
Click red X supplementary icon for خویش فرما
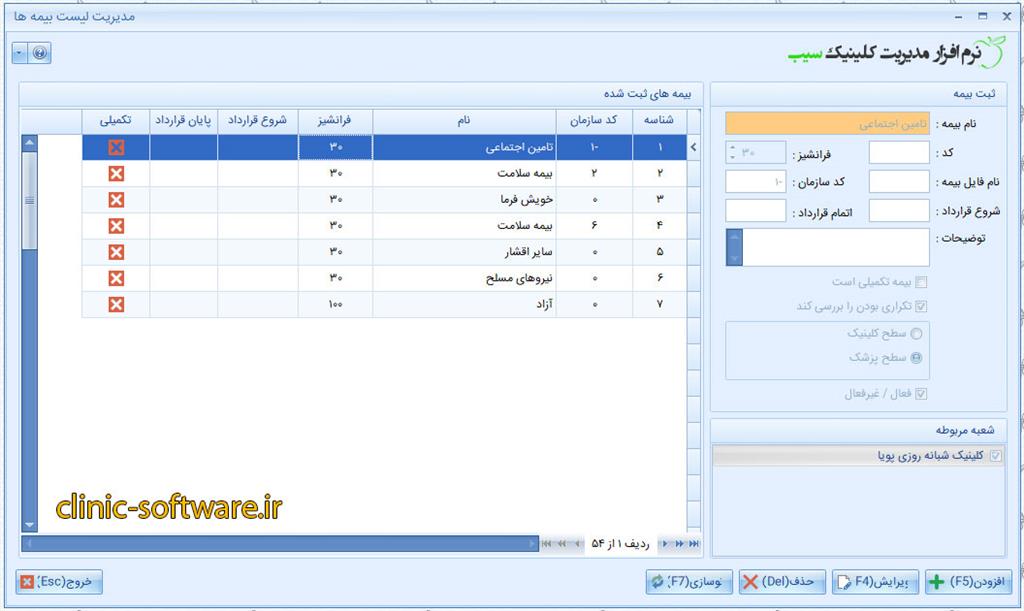(x=116, y=200)
